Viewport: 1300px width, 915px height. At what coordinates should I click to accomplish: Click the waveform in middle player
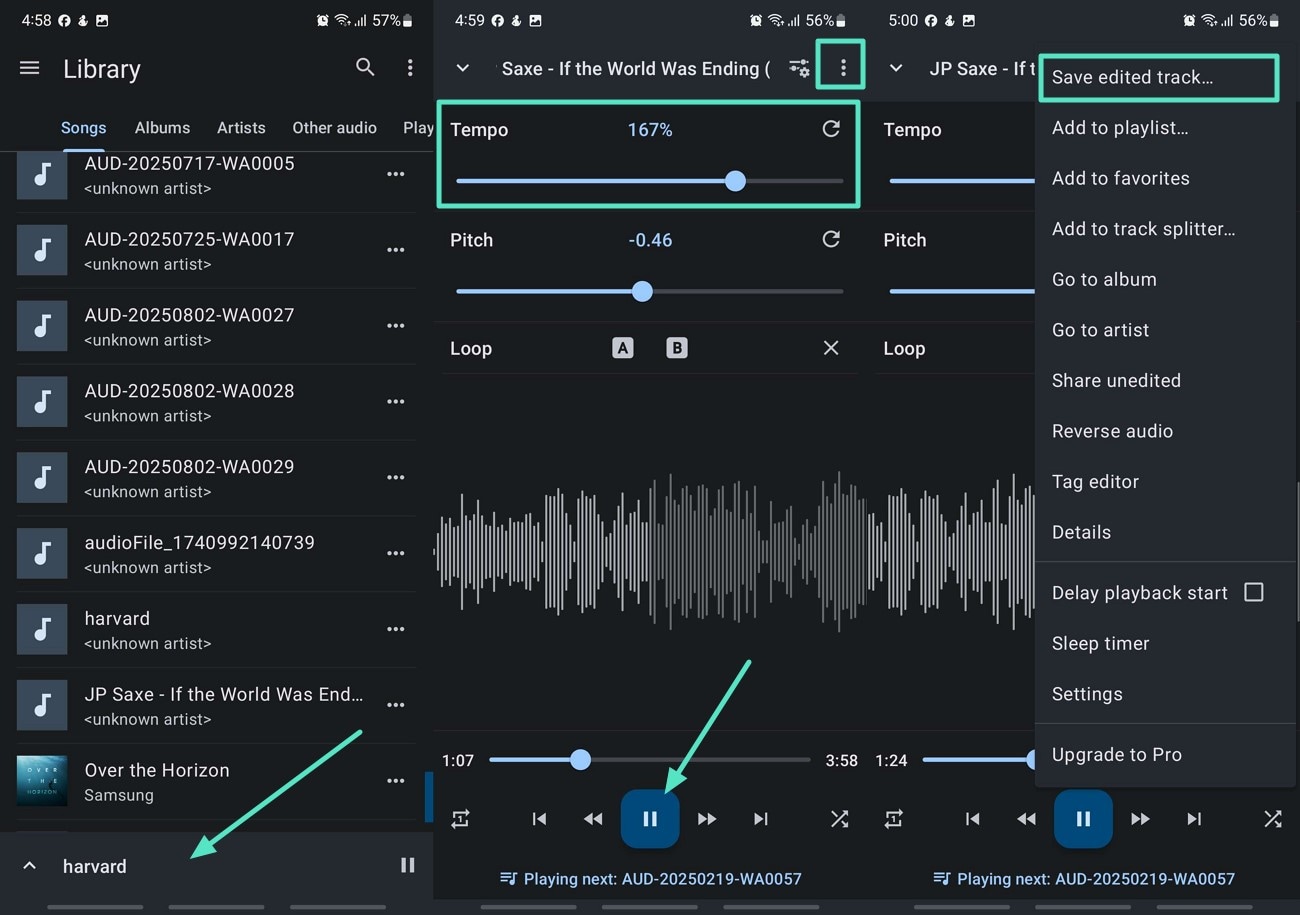pos(649,552)
